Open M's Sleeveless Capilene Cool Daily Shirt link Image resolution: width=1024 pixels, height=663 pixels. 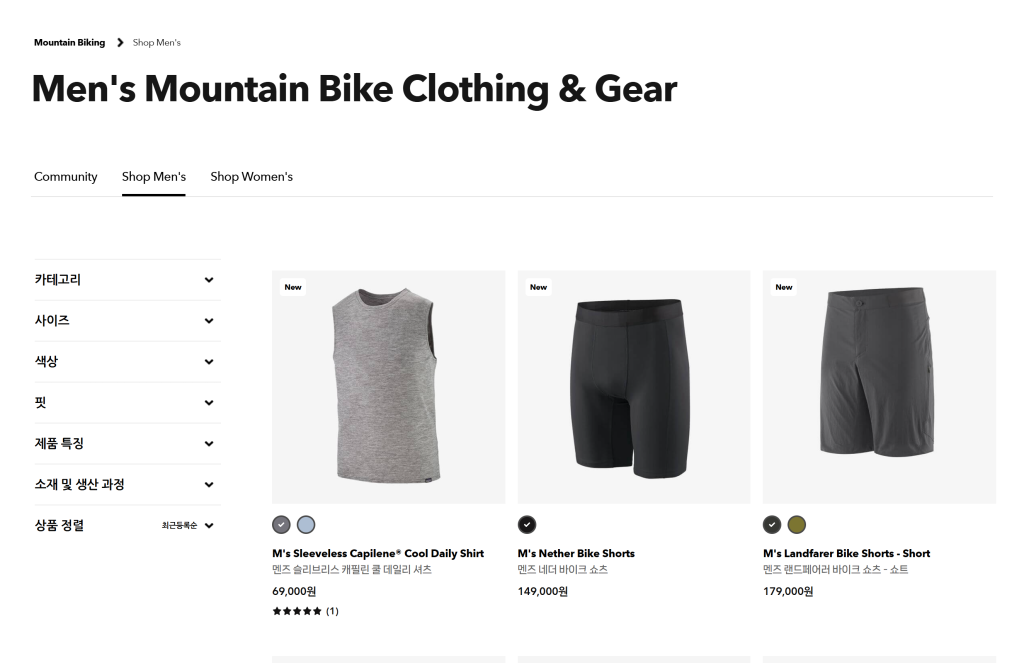tap(378, 553)
